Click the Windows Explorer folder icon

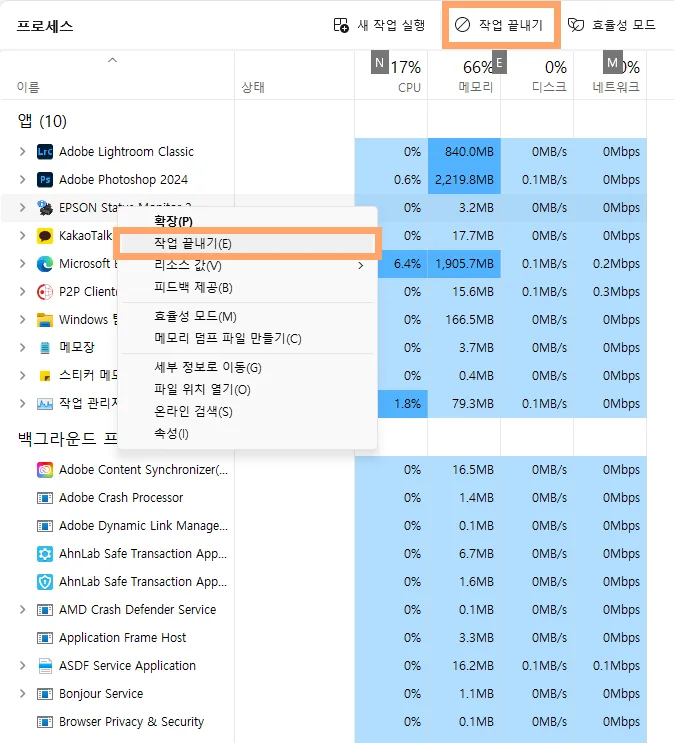(x=45, y=319)
